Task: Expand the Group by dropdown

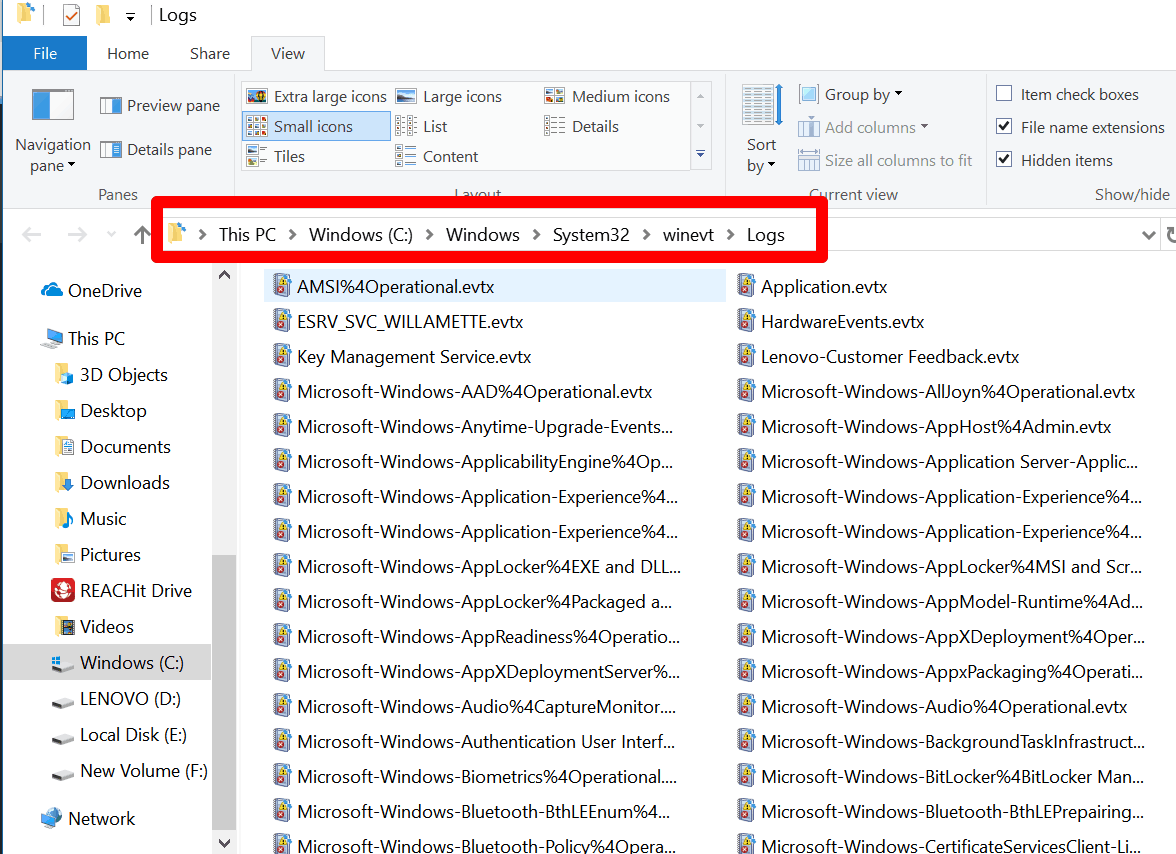Action: [x=850, y=94]
